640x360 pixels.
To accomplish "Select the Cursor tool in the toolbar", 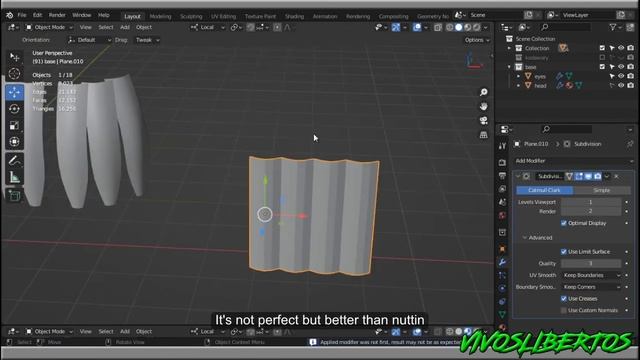I will 15,74.
